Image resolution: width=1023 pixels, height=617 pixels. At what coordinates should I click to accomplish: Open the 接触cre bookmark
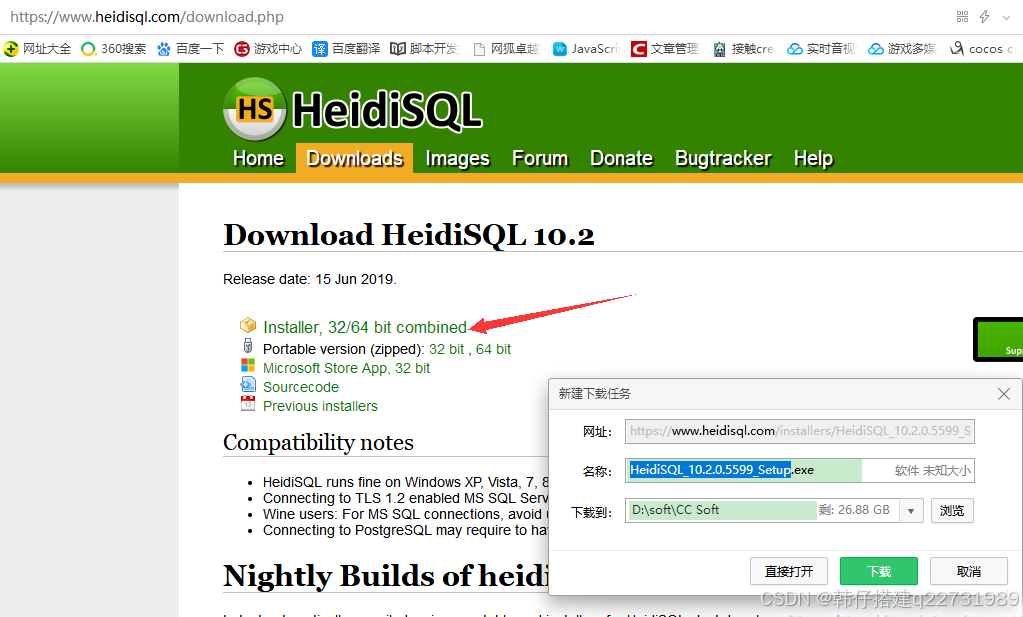pyautogui.click(x=743, y=49)
